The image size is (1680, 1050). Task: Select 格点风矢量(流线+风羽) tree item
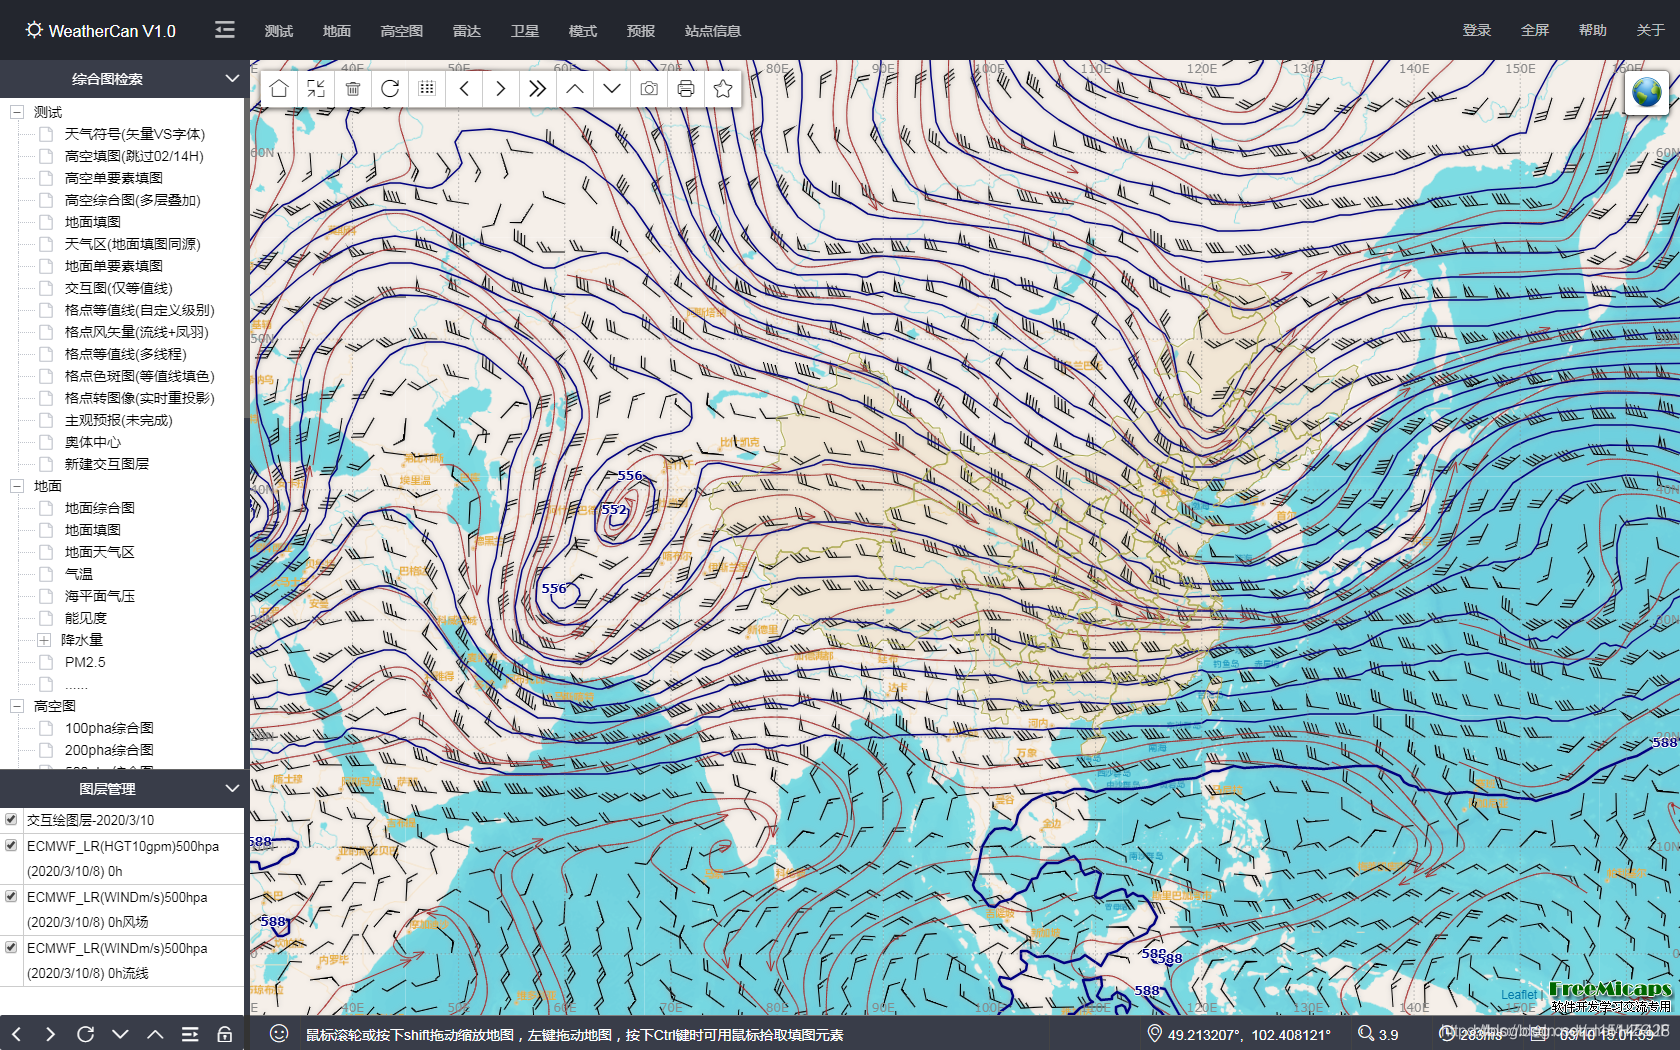137,332
